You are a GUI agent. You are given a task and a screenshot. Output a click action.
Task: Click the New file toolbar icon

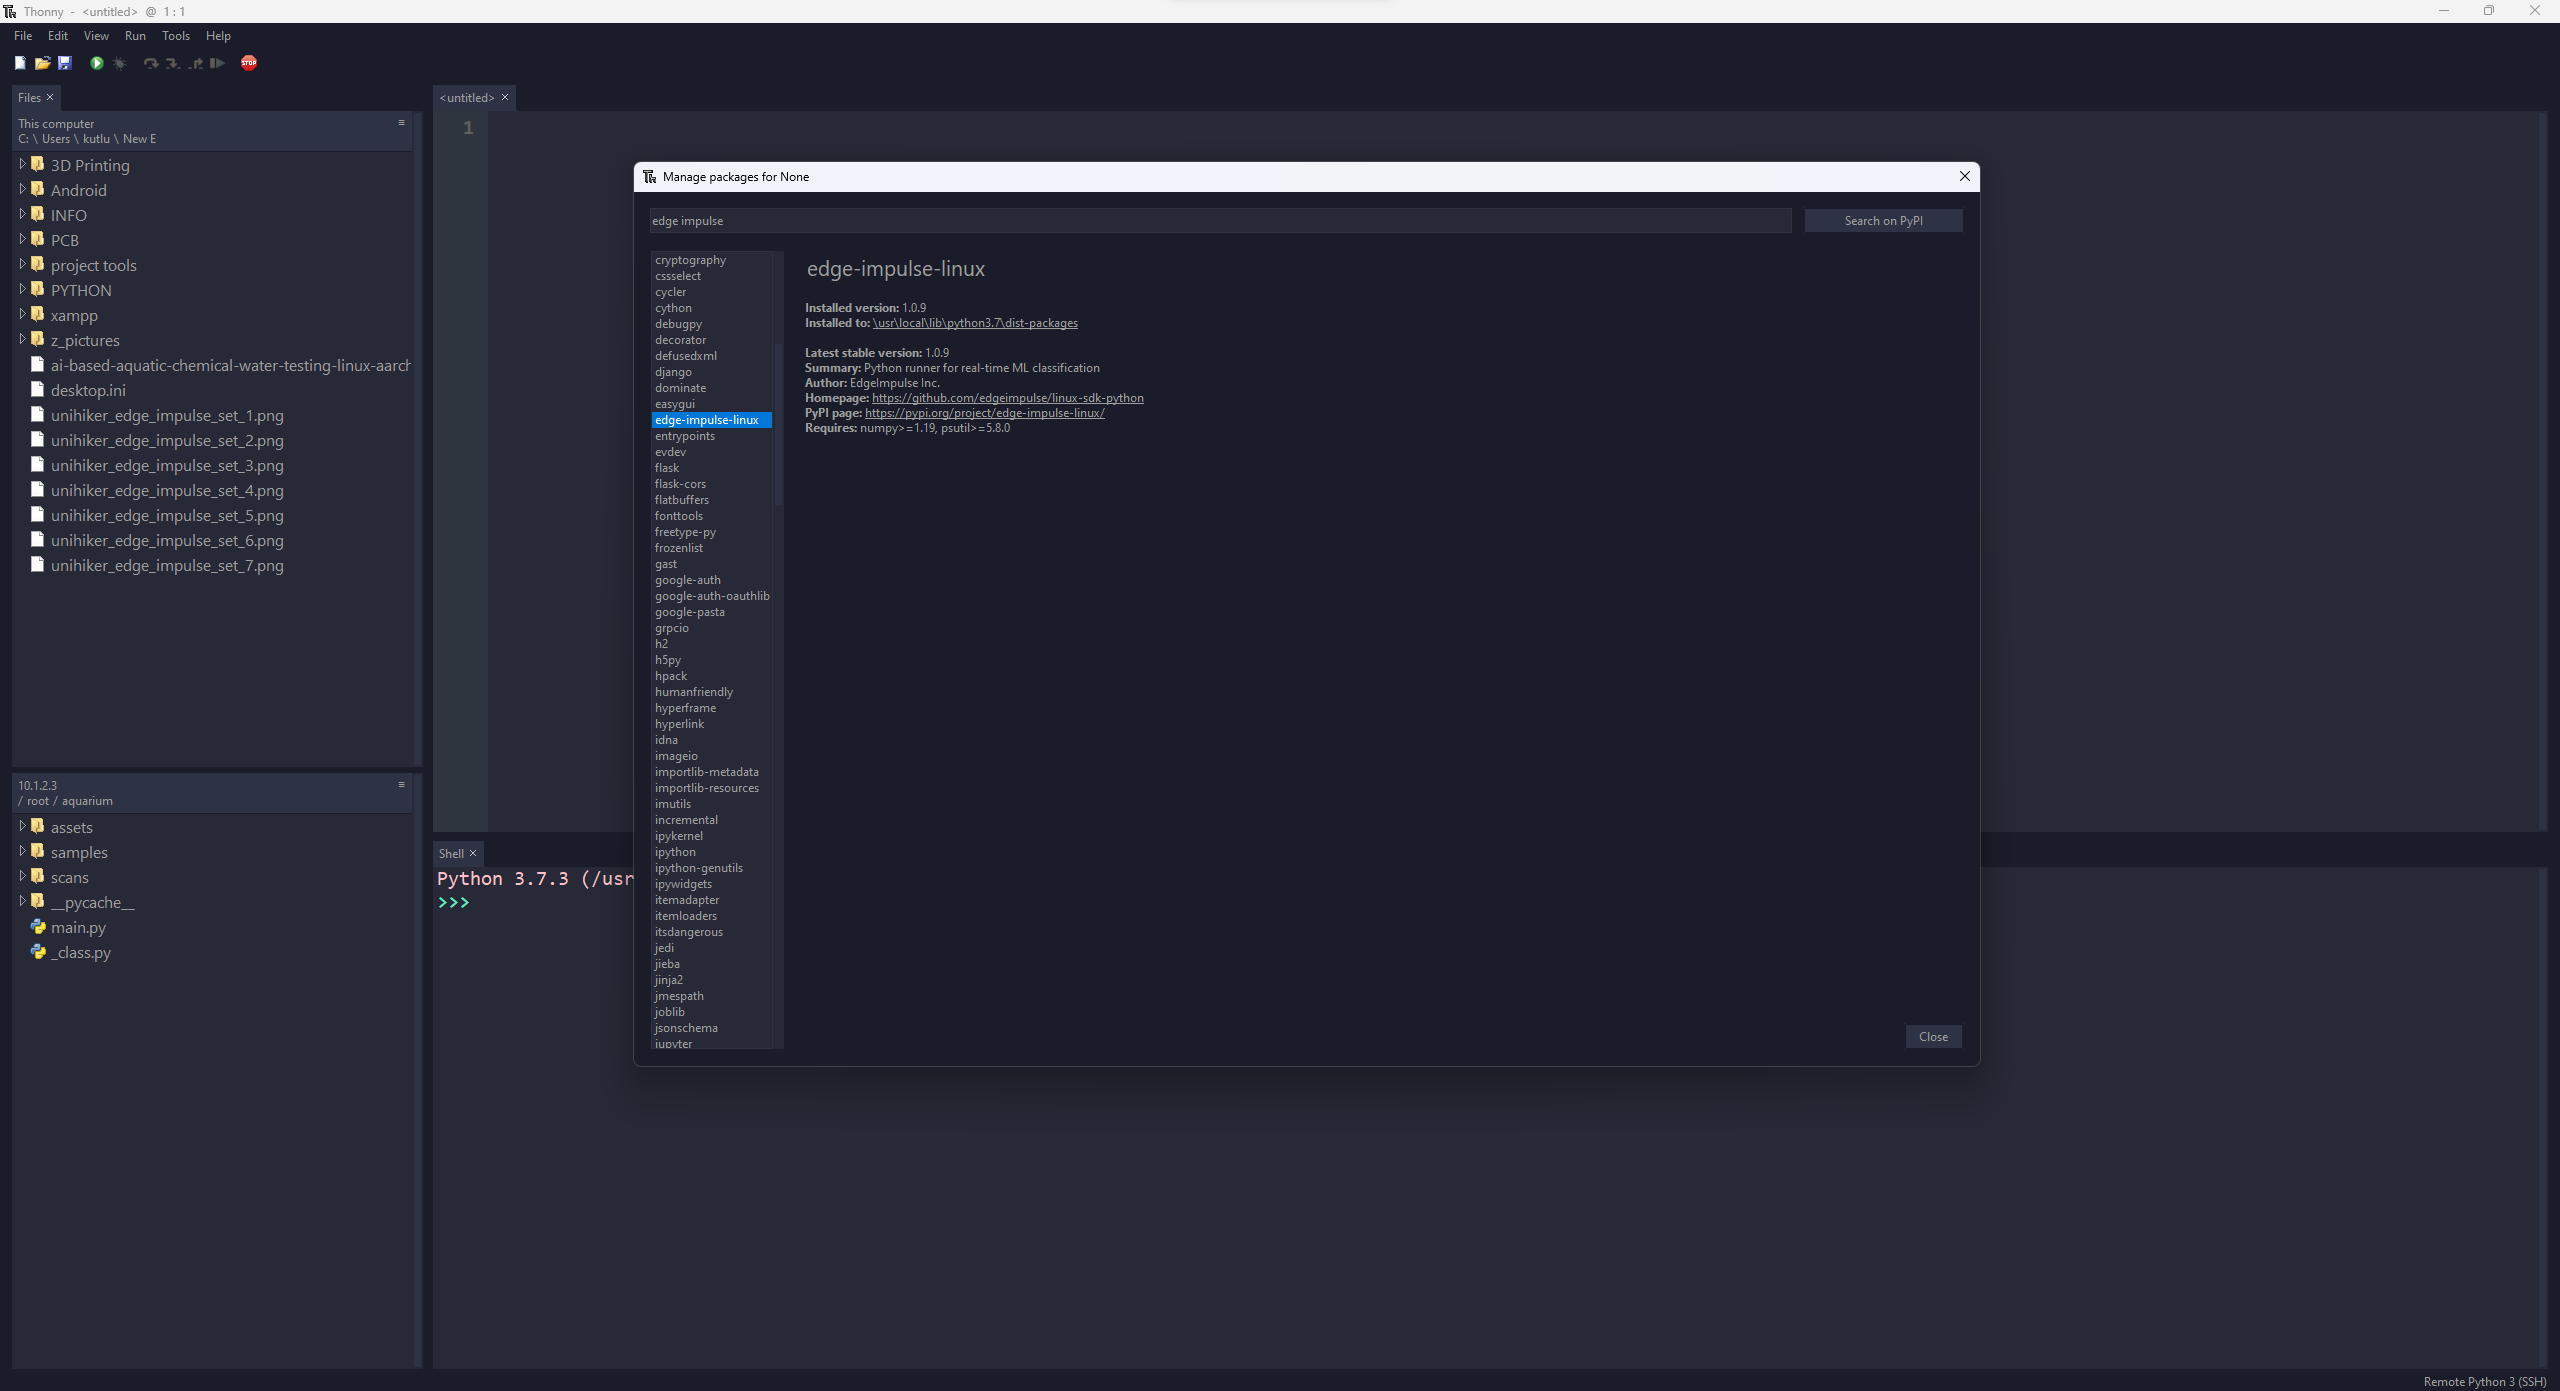[20, 63]
